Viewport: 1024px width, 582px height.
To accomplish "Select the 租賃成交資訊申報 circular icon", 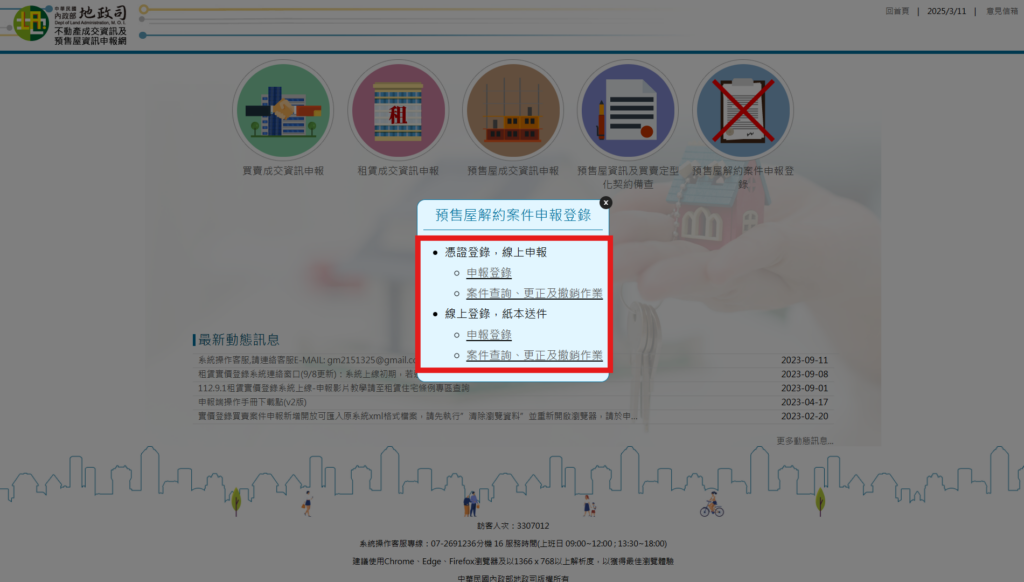I will pos(398,110).
